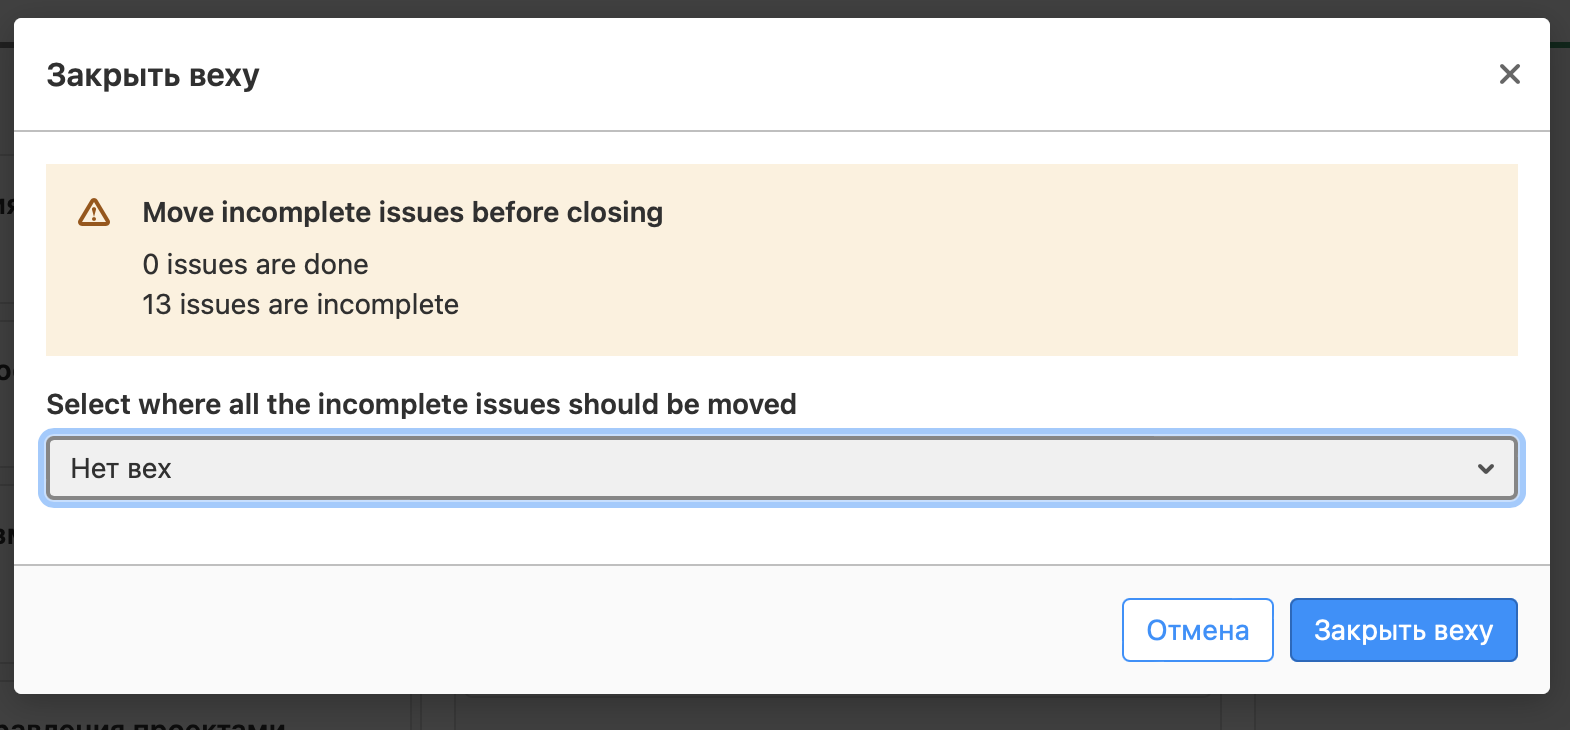Click the dropdown chevron arrow
The image size is (1570, 730).
coord(1486,468)
